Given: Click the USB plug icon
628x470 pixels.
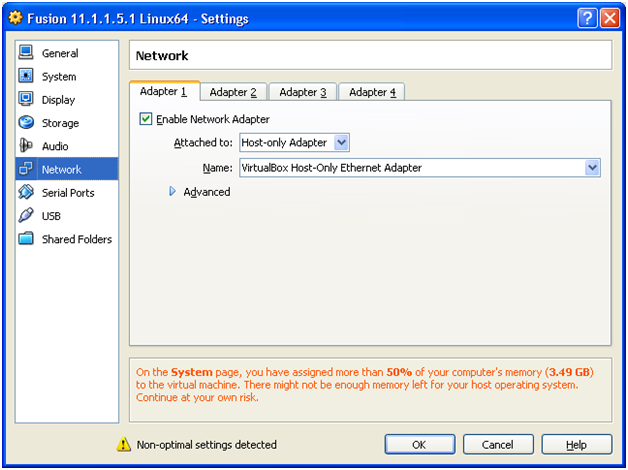Looking at the screenshot, I should click(x=26, y=215).
